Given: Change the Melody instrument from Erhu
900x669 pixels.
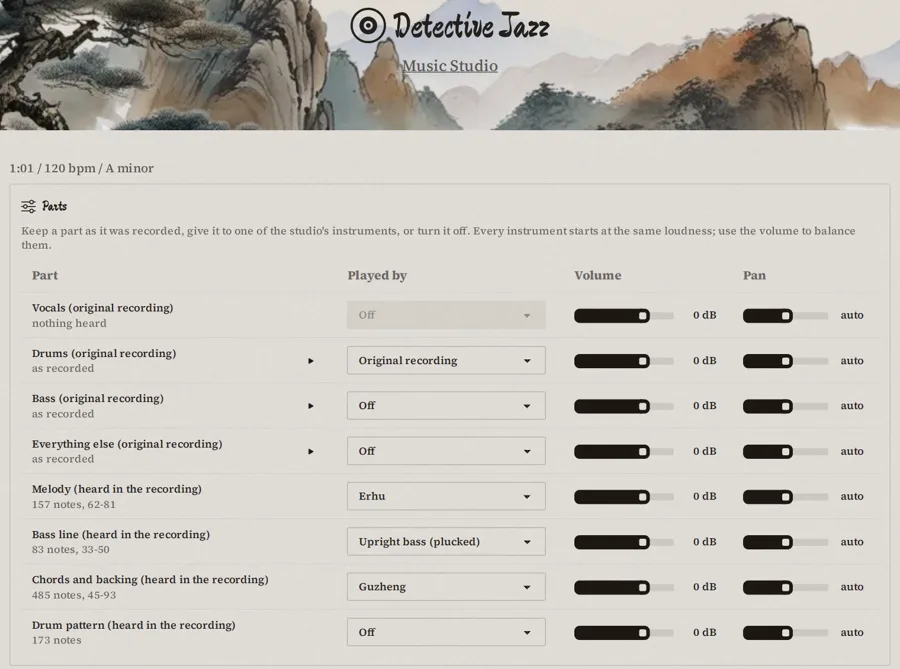Looking at the screenshot, I should (446, 496).
